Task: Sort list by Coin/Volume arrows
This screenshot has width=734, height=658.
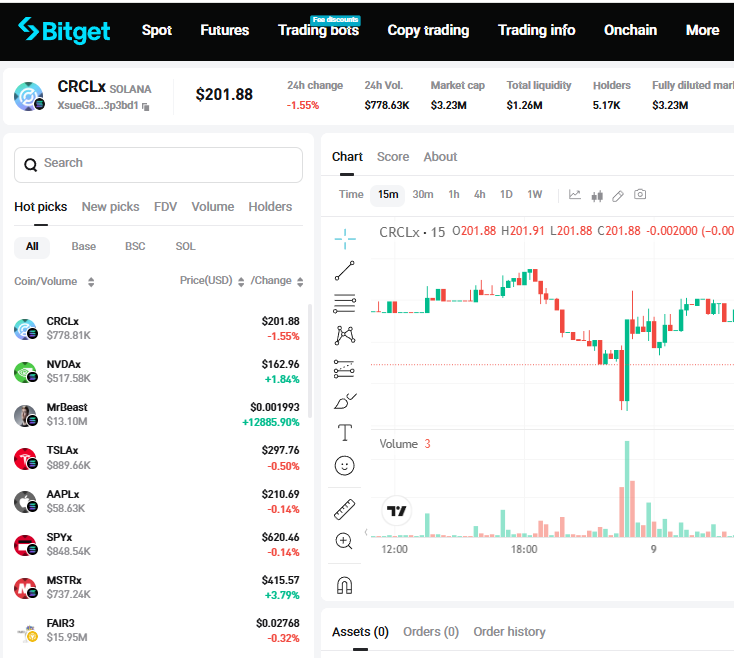Action: click(x=91, y=282)
